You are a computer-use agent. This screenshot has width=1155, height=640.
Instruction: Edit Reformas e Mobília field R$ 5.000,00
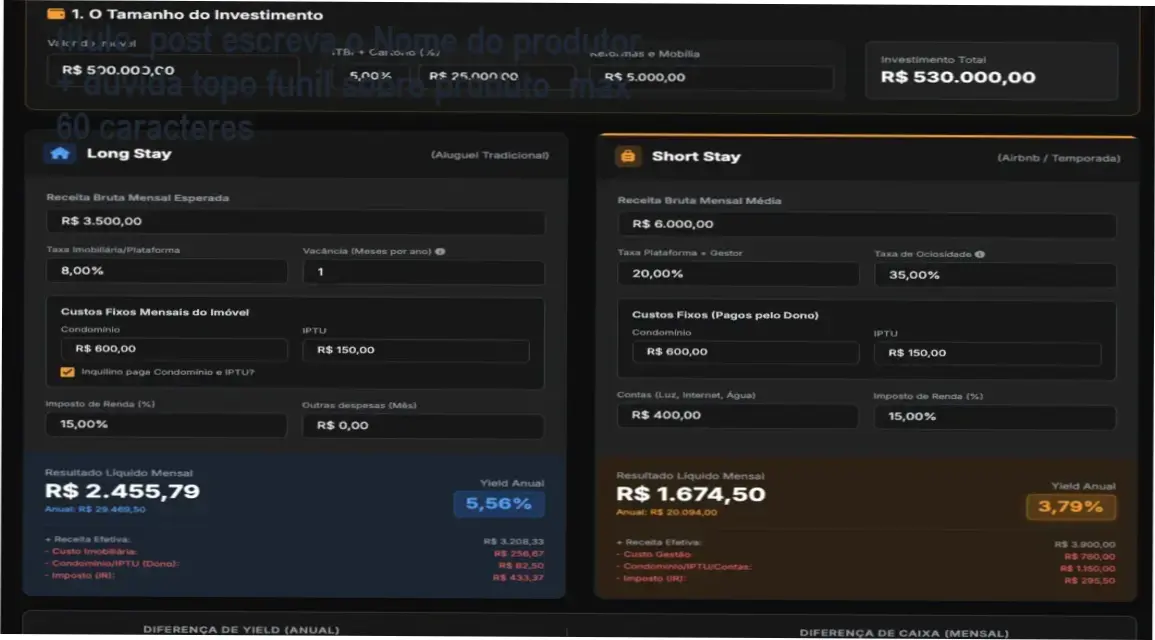coord(712,77)
